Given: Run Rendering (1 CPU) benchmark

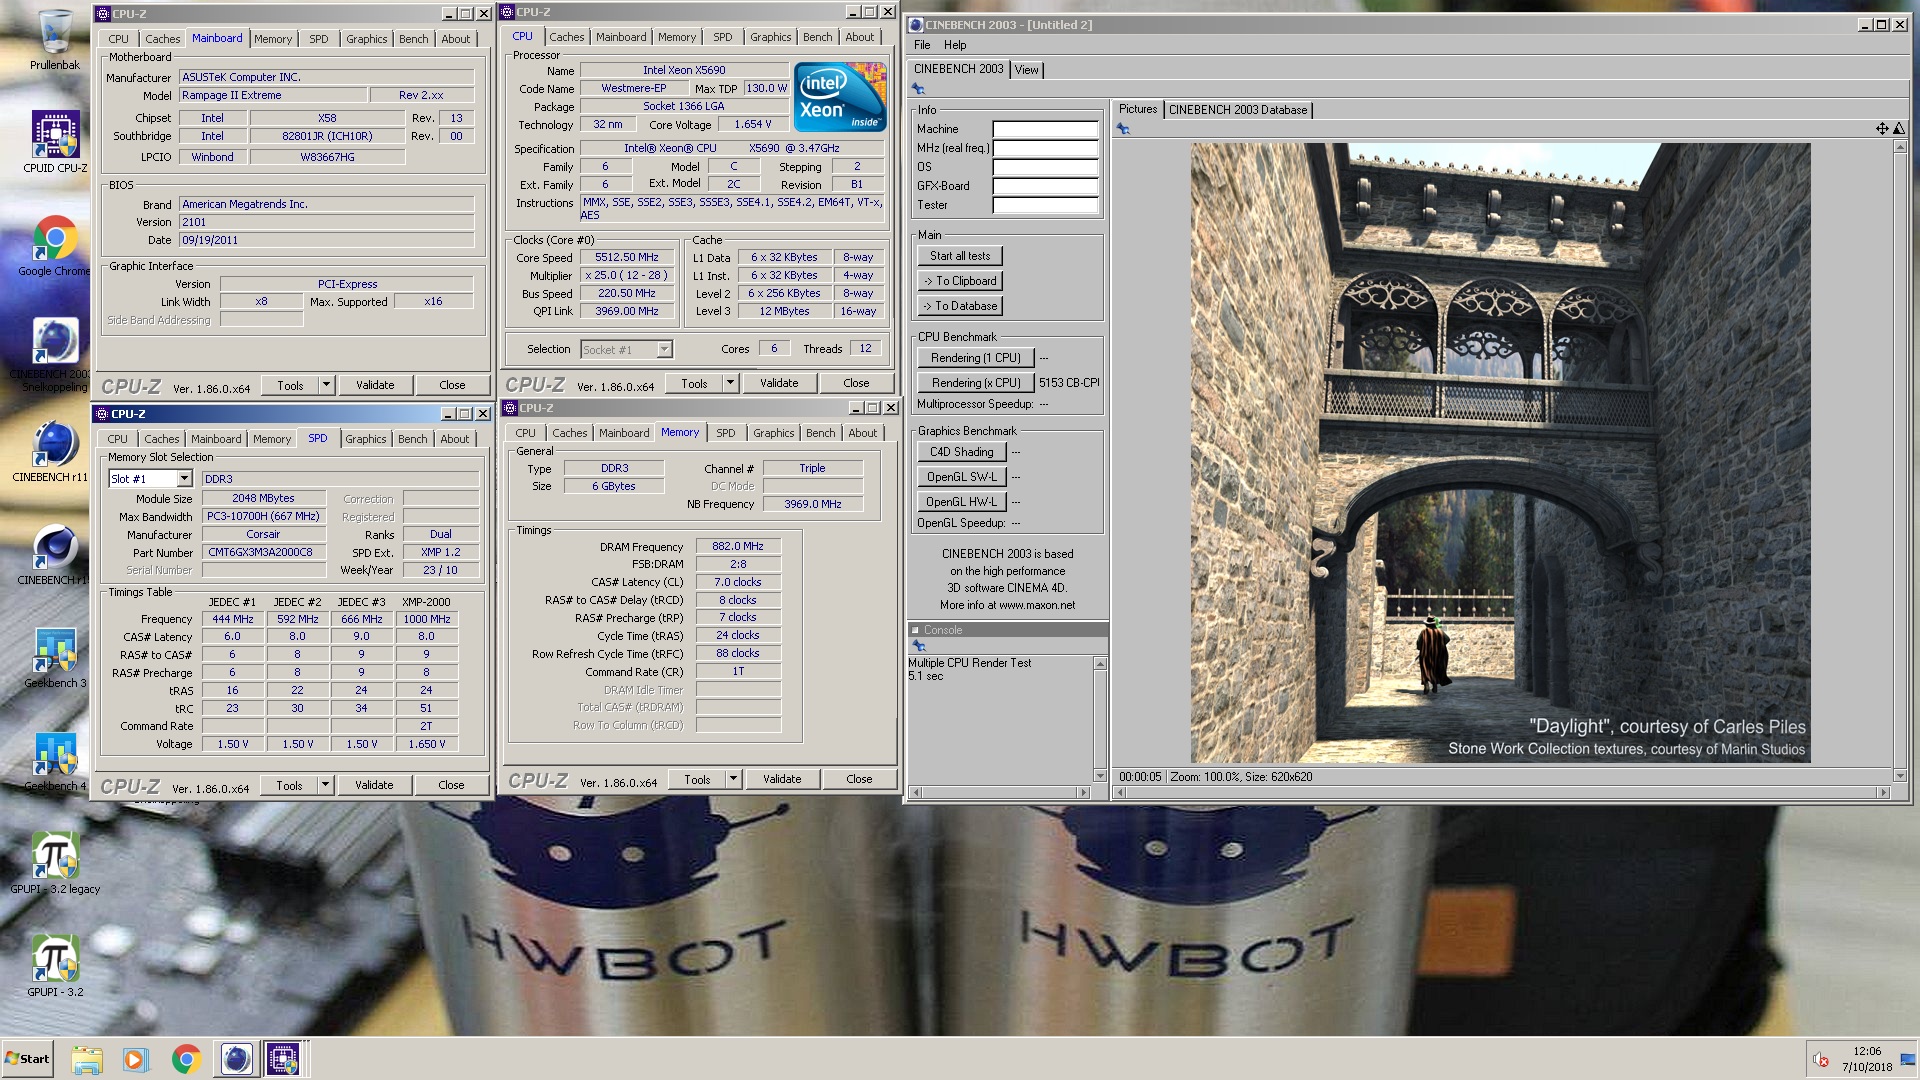Looking at the screenshot, I should pos(975,358).
